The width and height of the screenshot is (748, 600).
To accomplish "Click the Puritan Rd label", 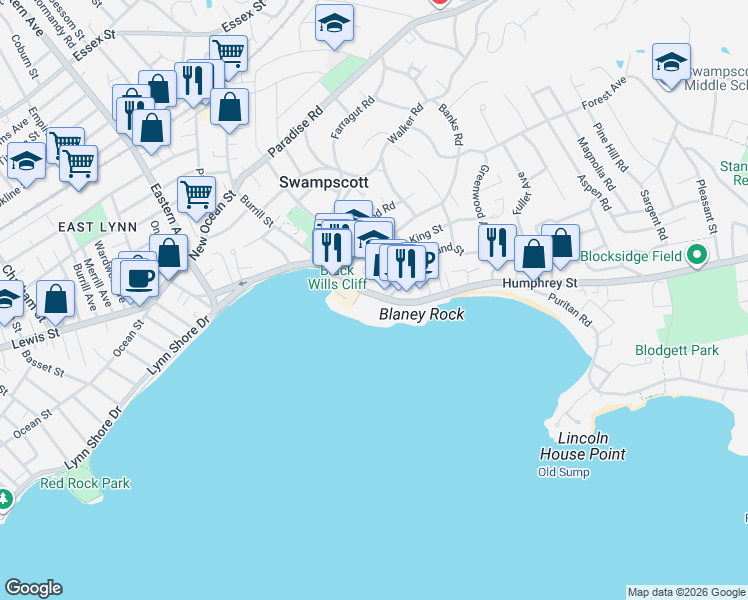I will (570, 310).
